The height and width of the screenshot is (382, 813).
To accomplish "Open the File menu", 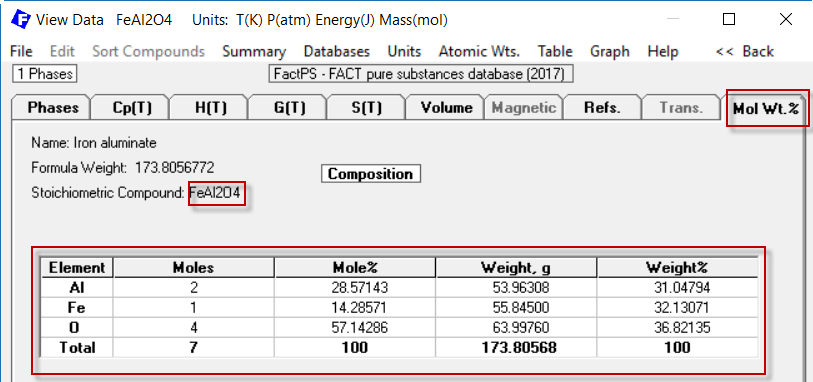I will [21, 51].
